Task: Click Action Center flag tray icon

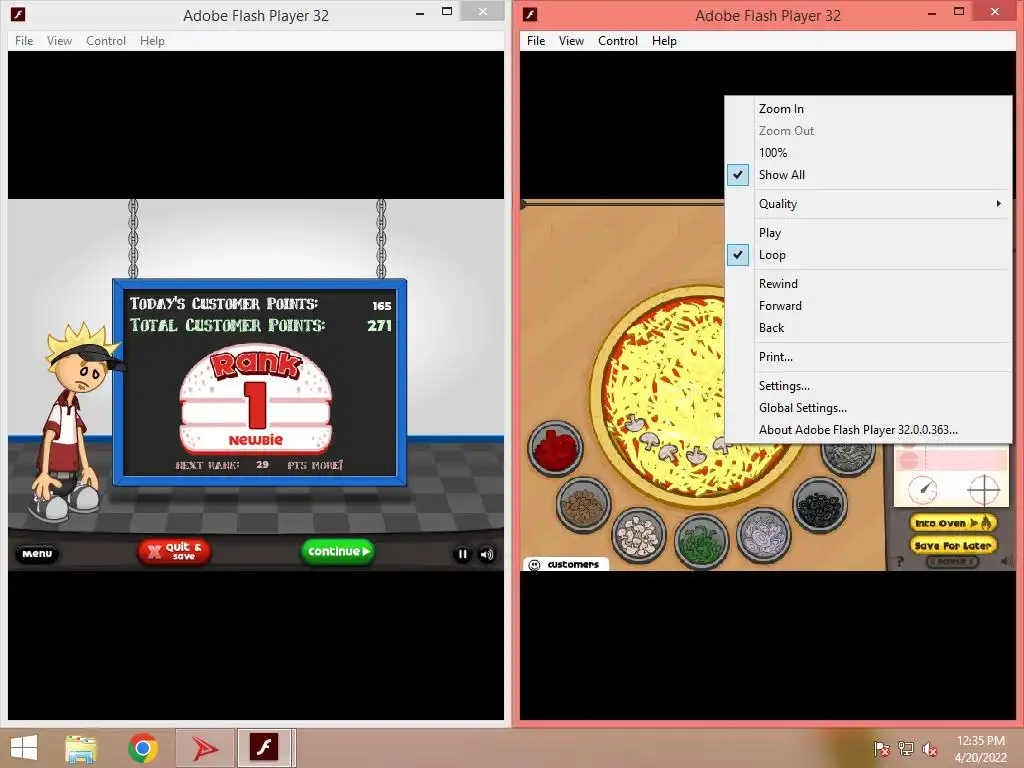Action: click(x=882, y=748)
